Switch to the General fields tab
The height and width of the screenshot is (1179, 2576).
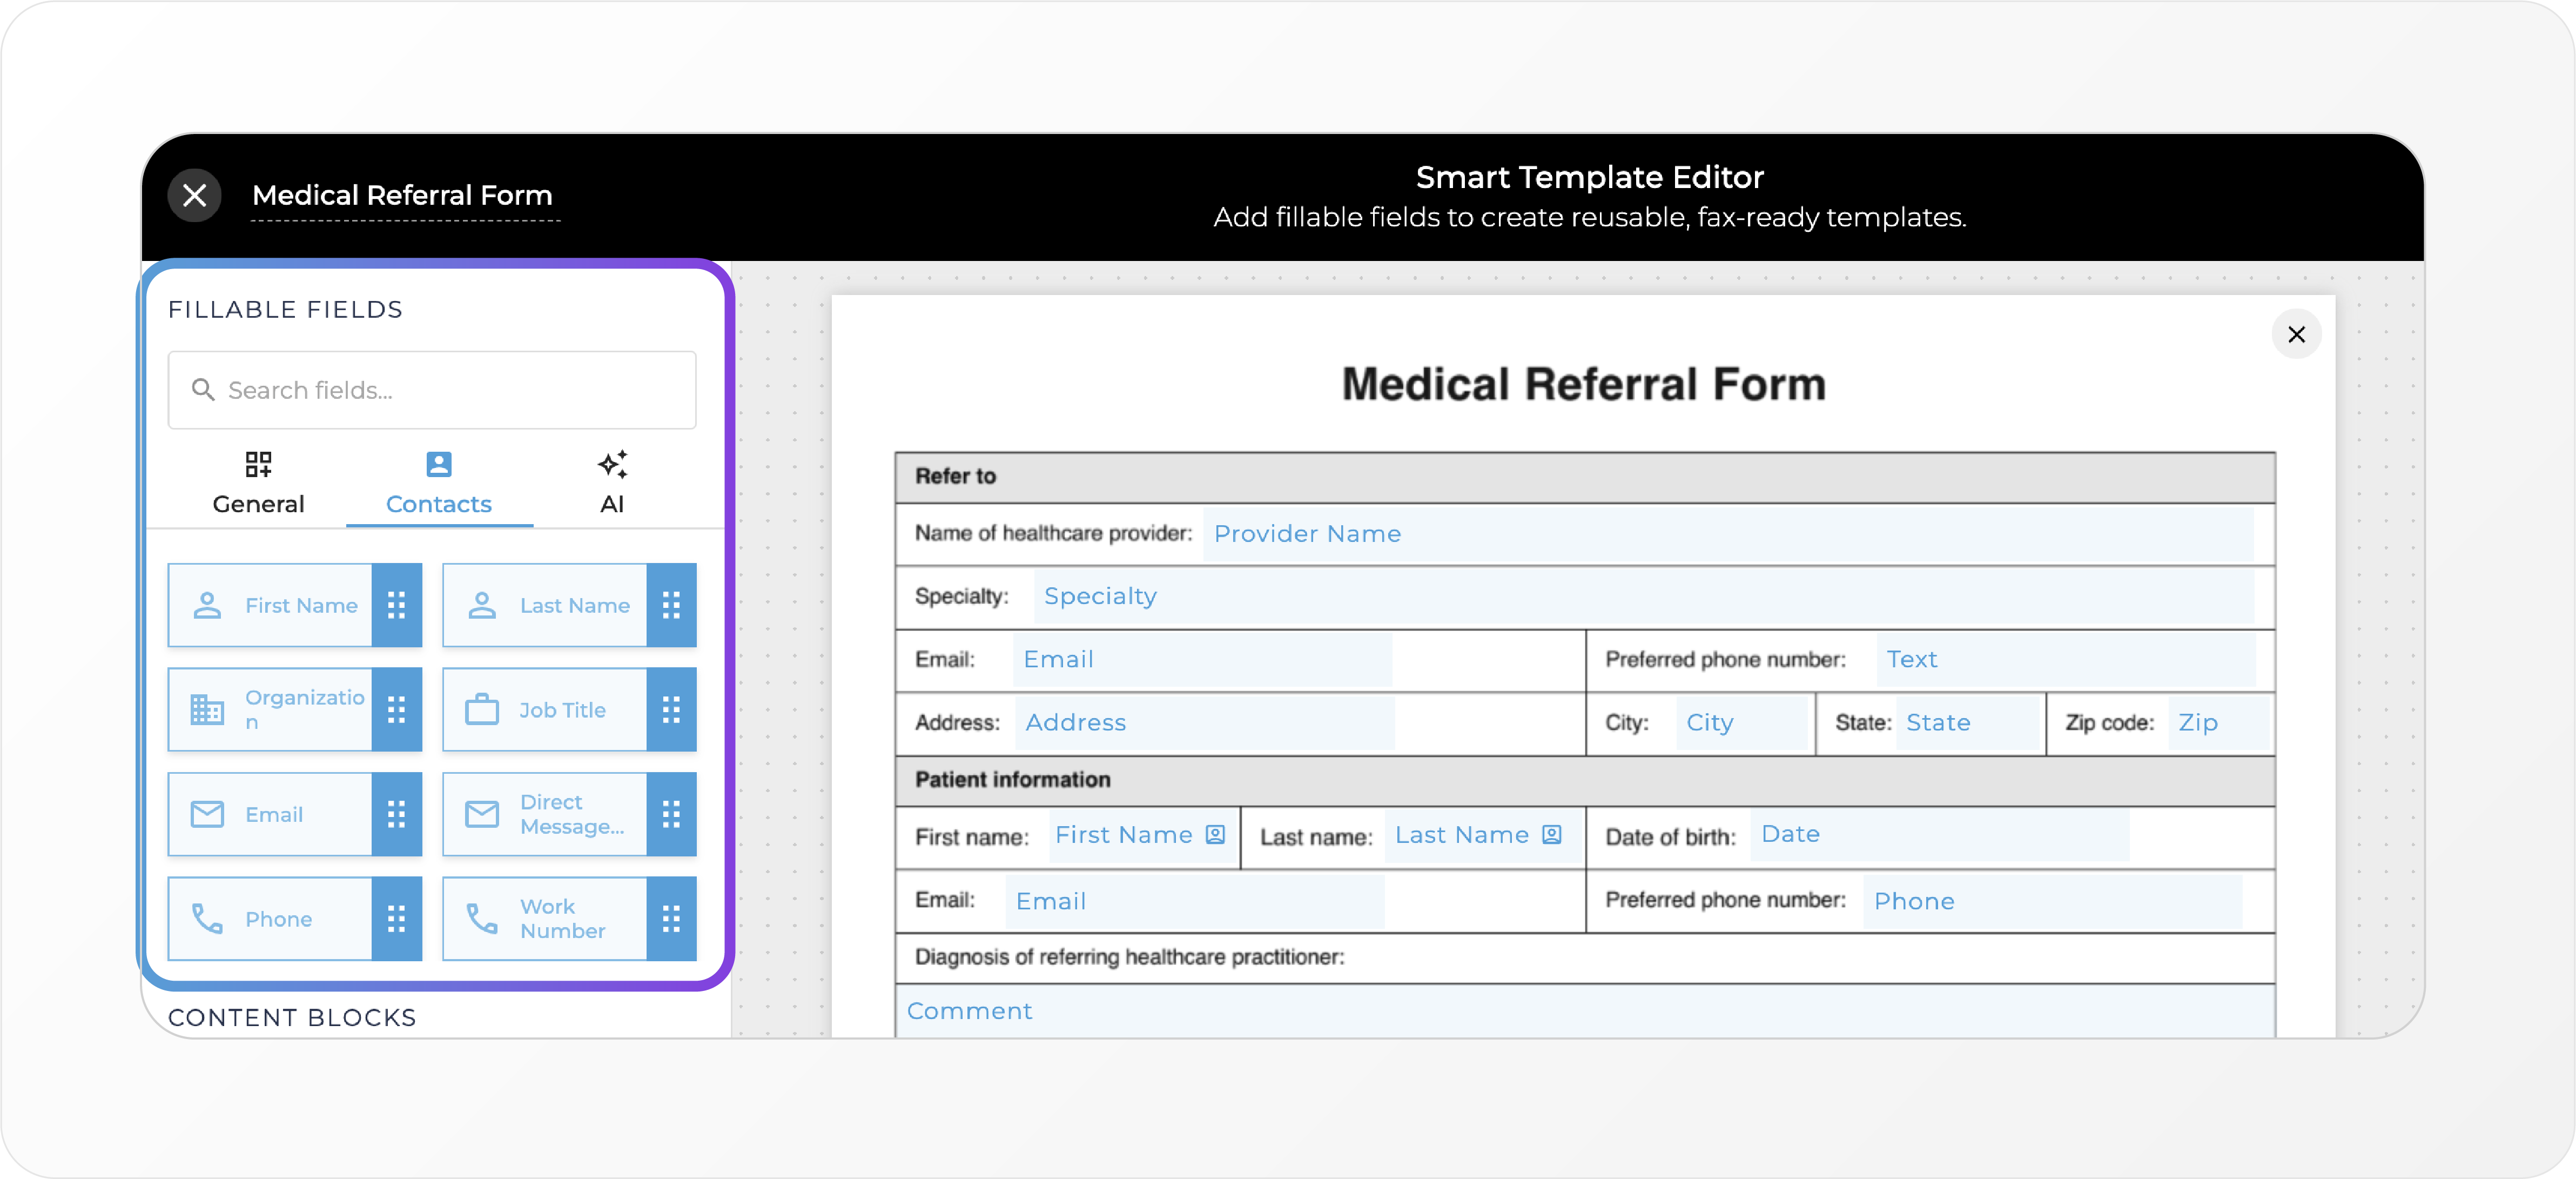tap(258, 483)
